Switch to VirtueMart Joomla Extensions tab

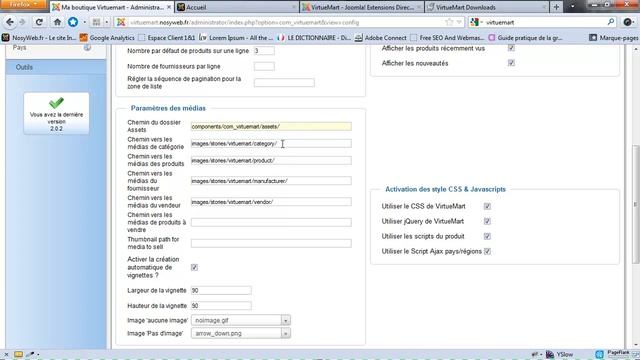362,7
